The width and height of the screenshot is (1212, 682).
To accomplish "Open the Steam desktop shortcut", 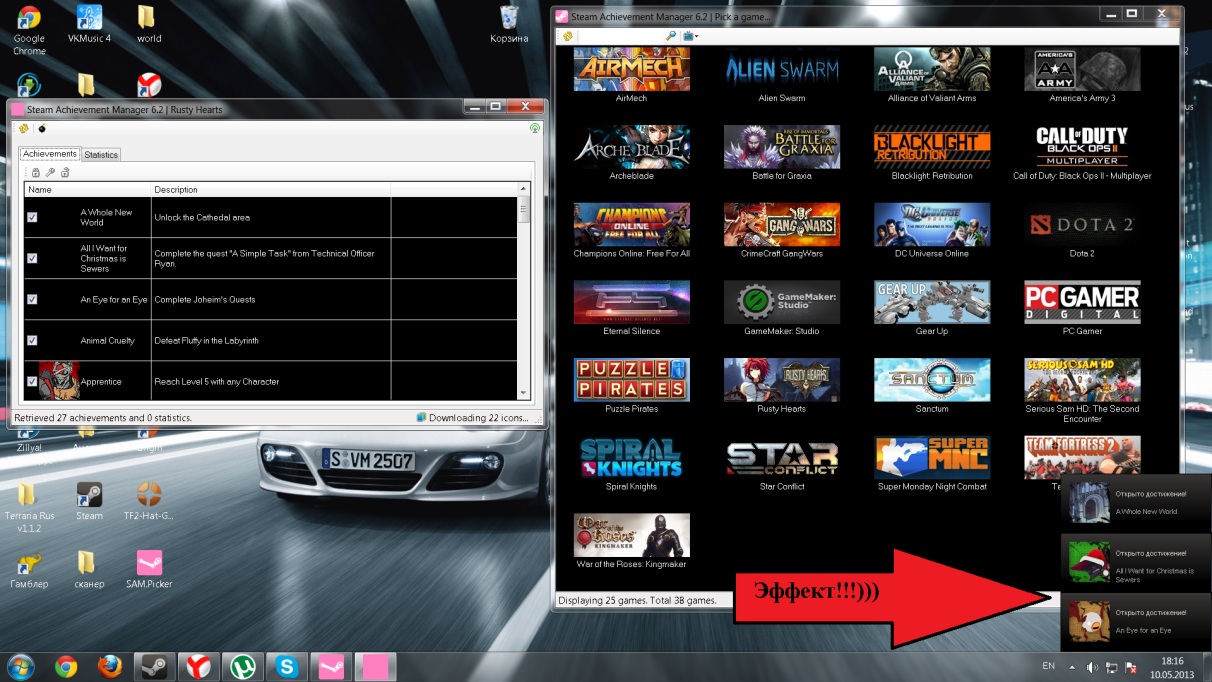I will (89, 500).
